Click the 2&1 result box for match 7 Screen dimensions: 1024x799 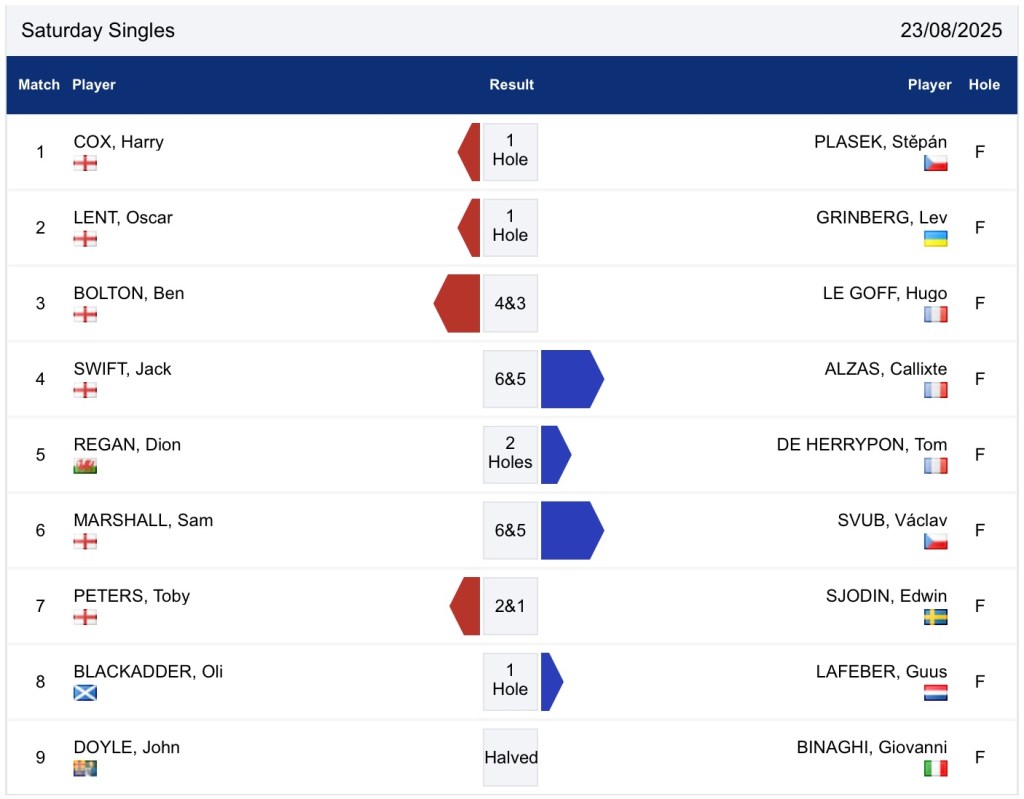click(510, 606)
